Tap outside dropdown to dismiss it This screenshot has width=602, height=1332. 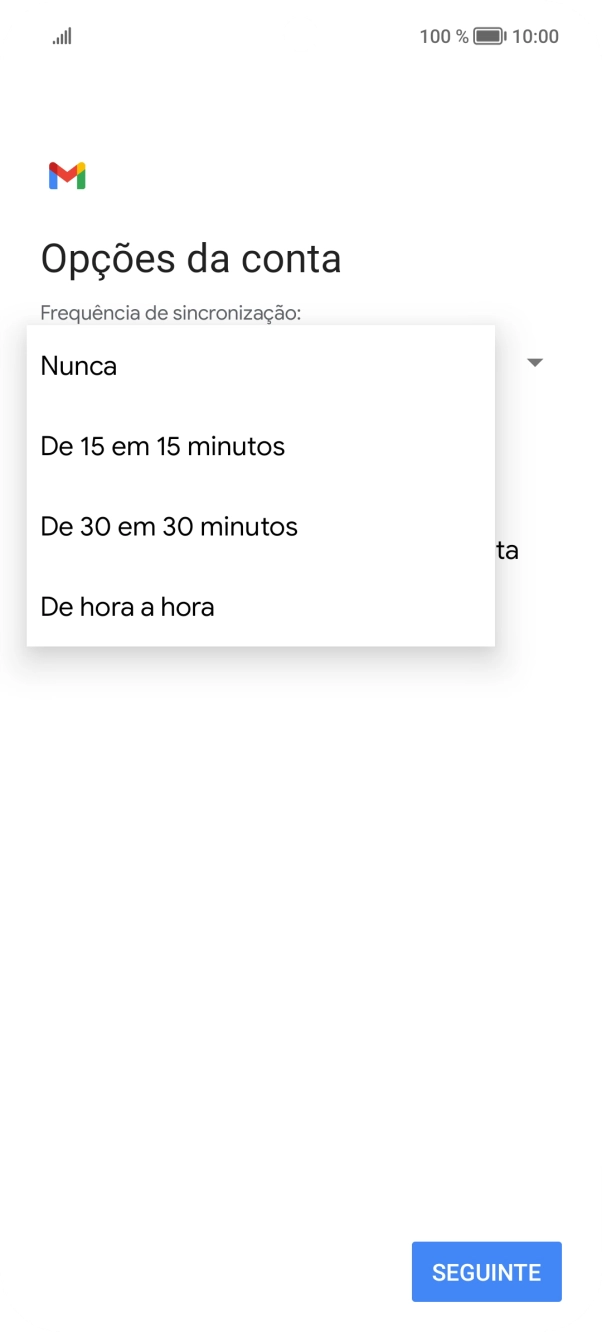tap(300, 900)
